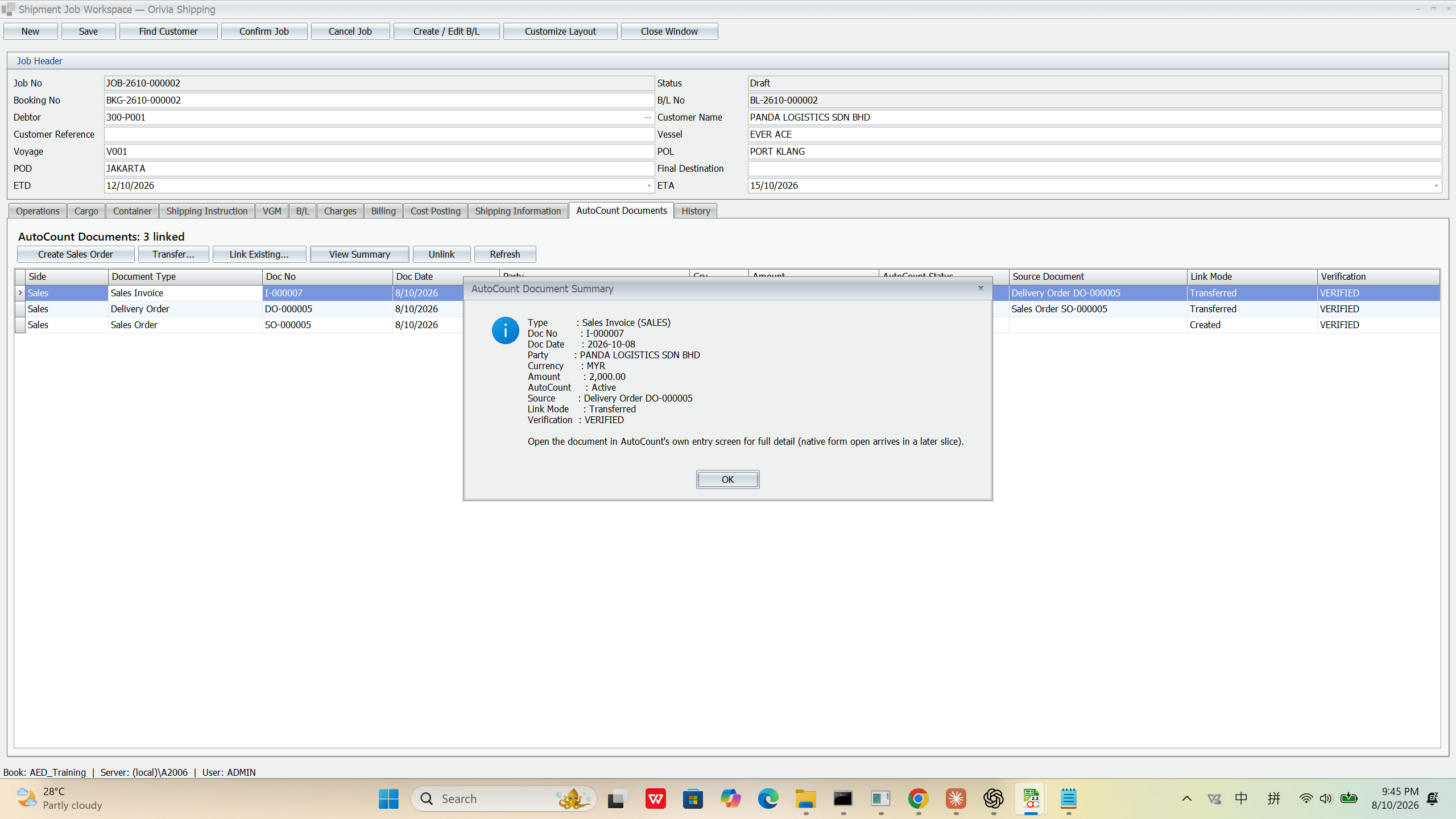Viewport: 1456px width, 819px height.
Task: Open the ChatGPT taskbar icon
Action: pos(993,798)
